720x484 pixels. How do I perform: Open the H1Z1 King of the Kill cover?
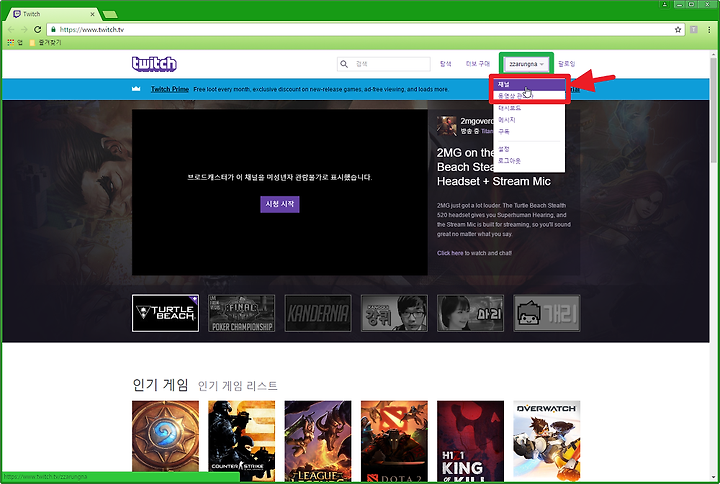(470, 441)
